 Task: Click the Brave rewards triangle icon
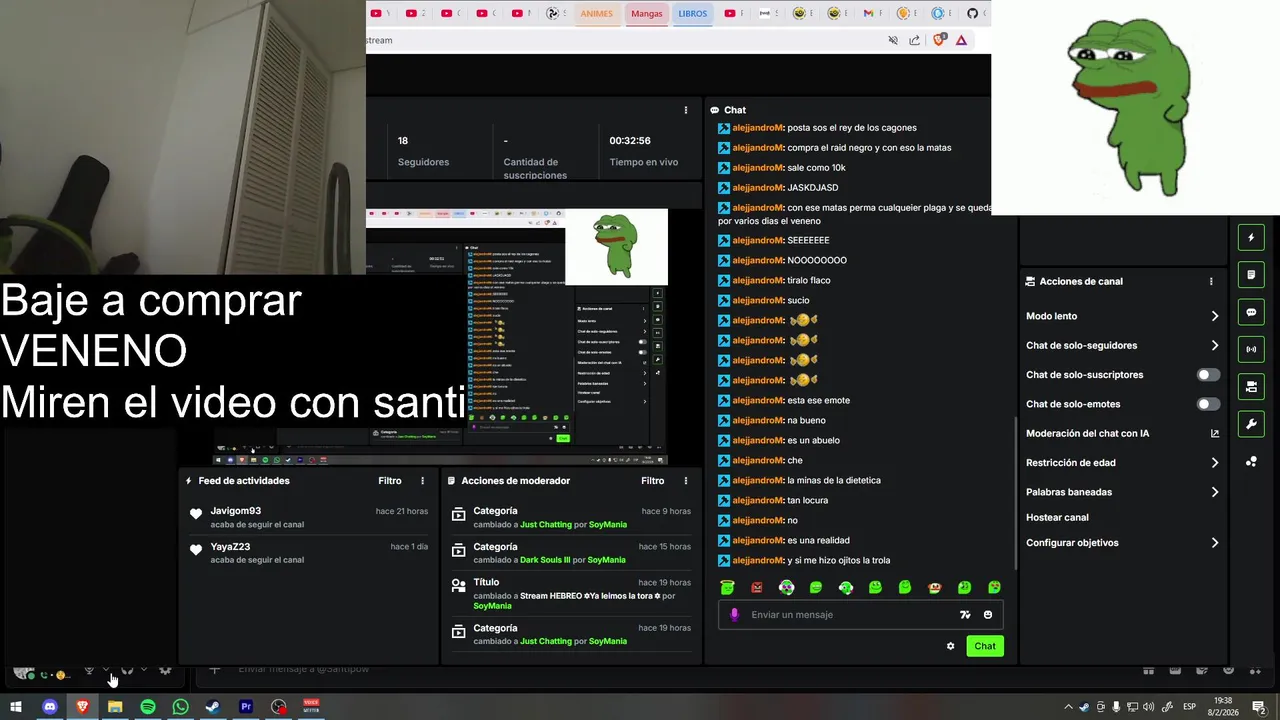(x=961, y=40)
